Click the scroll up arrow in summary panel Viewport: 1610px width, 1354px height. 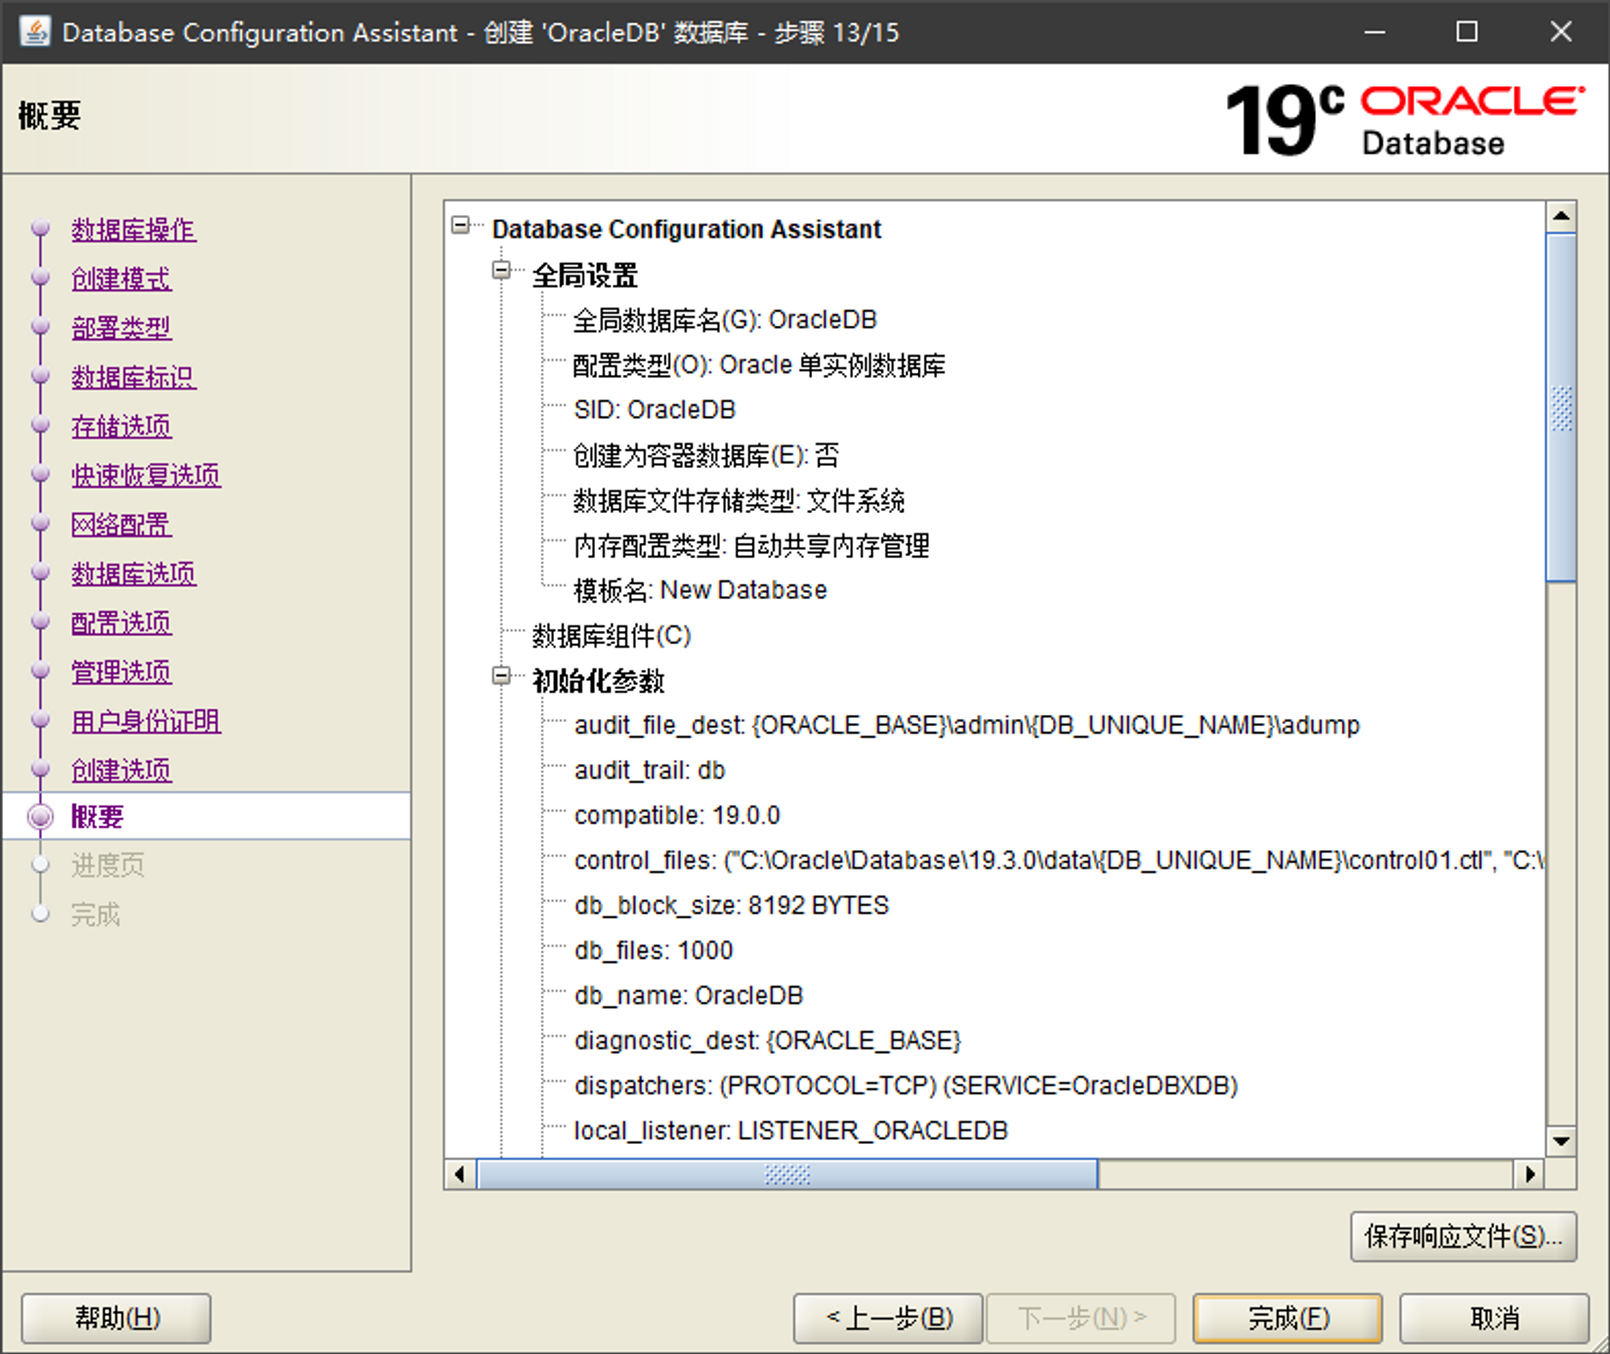click(x=1560, y=216)
